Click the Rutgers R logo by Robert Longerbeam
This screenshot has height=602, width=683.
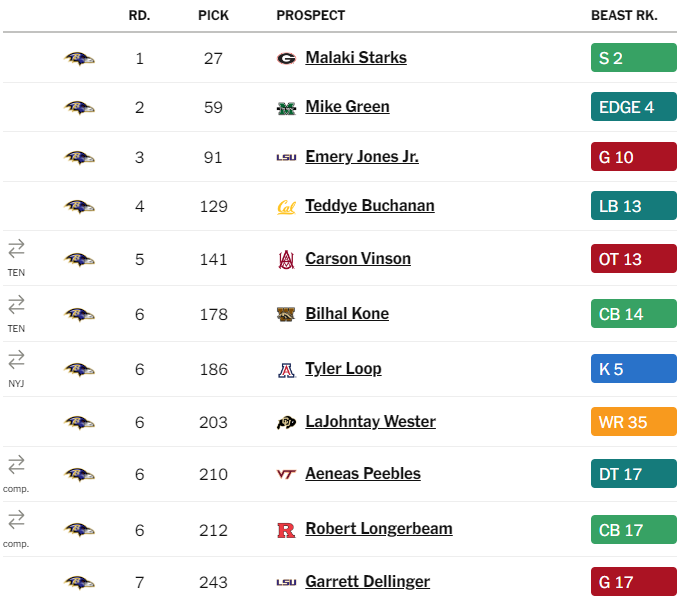[x=286, y=530]
